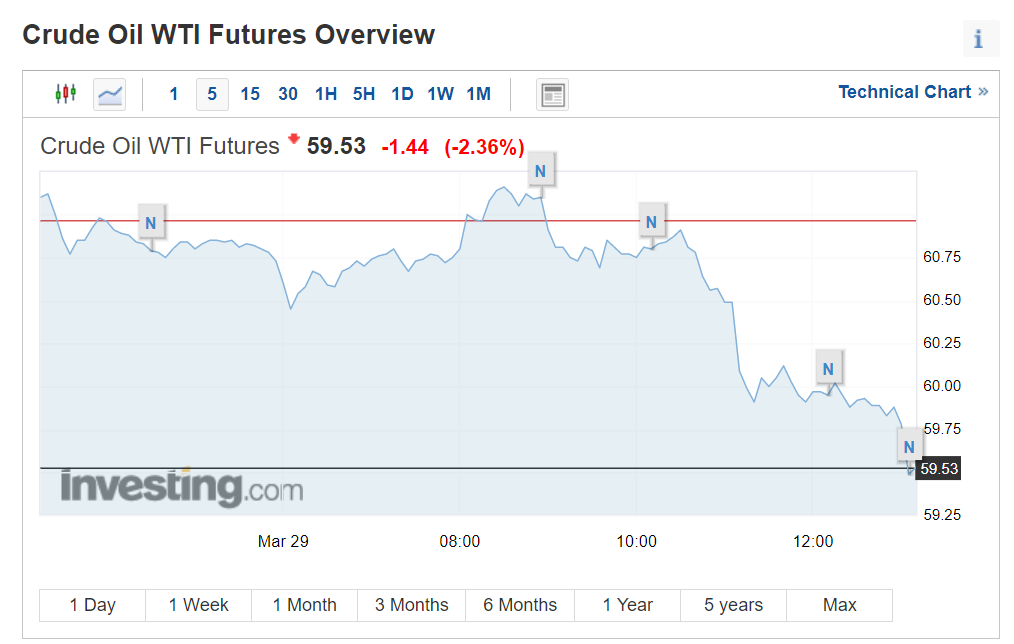Select the 1 minute interval
The image size is (1014, 644).
click(x=174, y=94)
